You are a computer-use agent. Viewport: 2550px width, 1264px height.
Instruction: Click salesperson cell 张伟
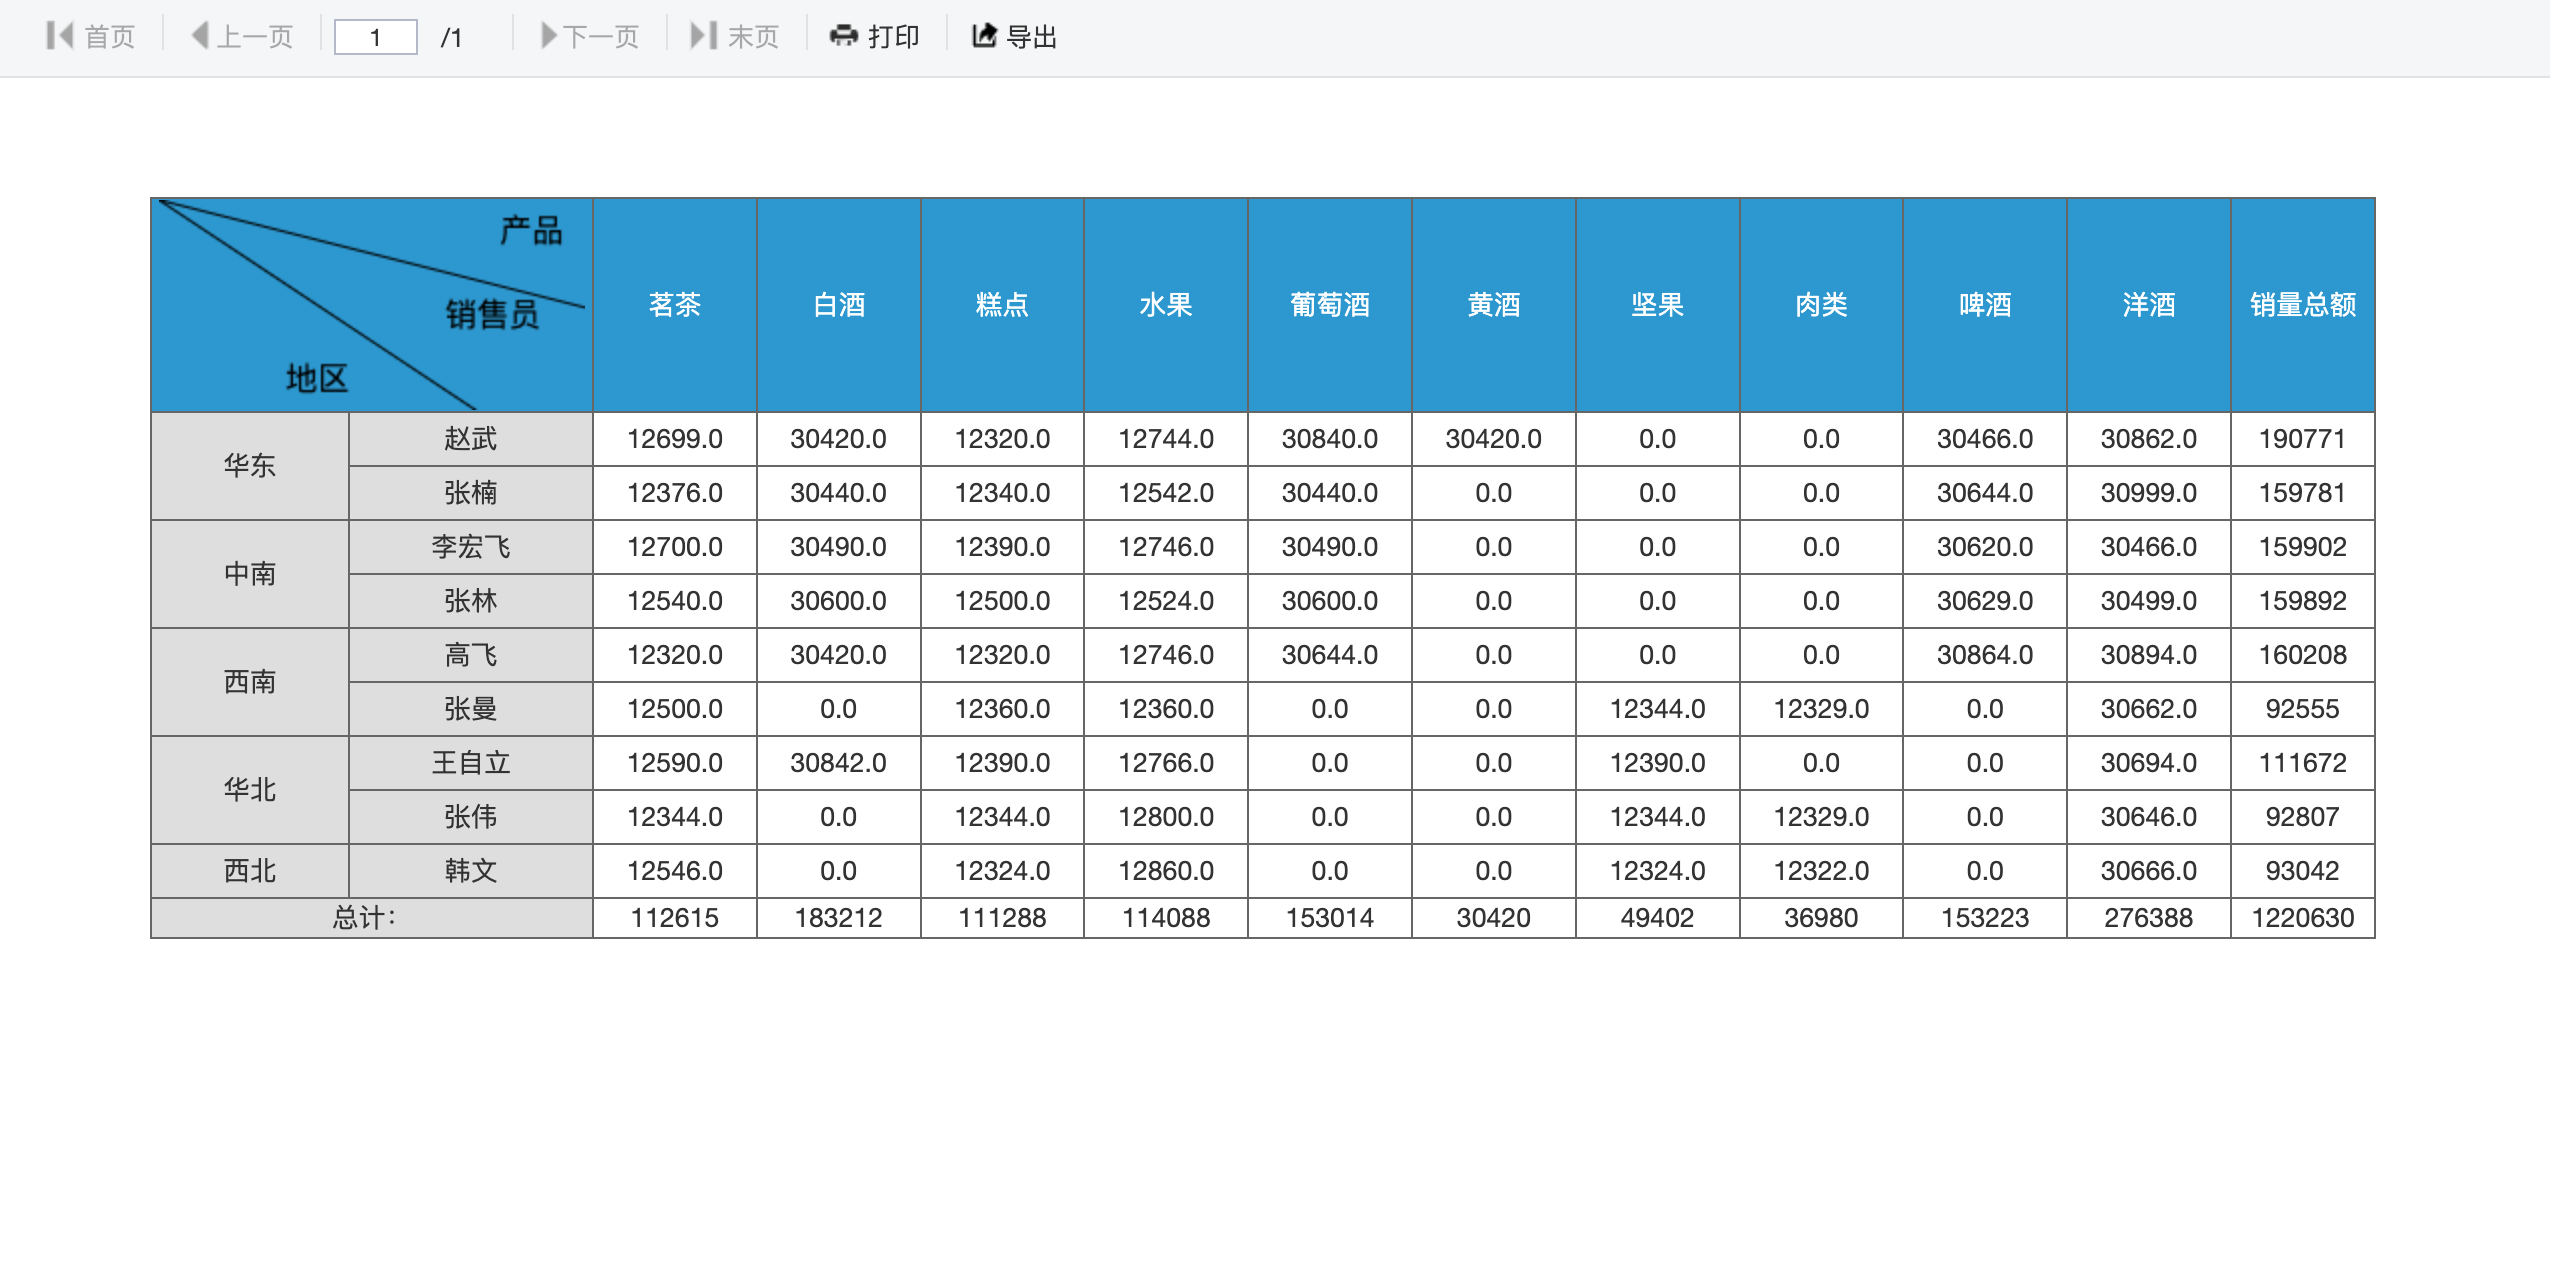(x=471, y=817)
